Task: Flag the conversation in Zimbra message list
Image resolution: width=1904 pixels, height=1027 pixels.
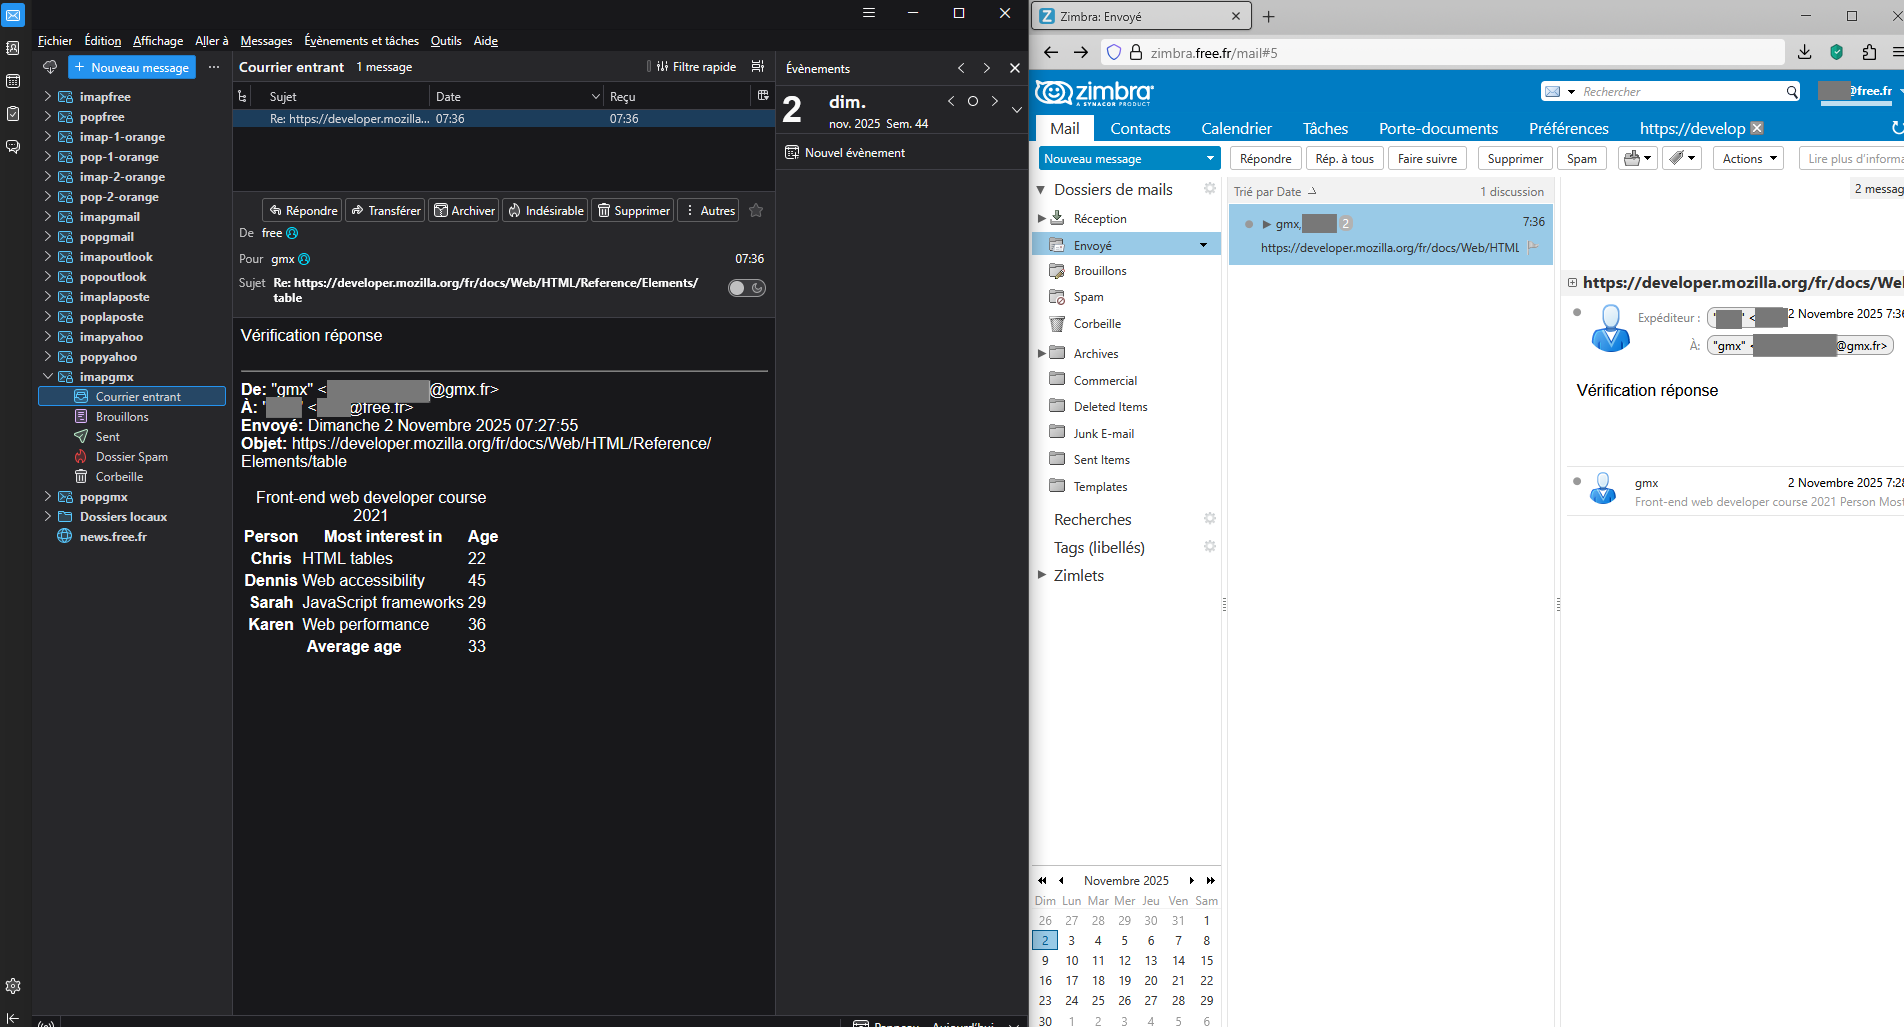Action: pos(1533,247)
